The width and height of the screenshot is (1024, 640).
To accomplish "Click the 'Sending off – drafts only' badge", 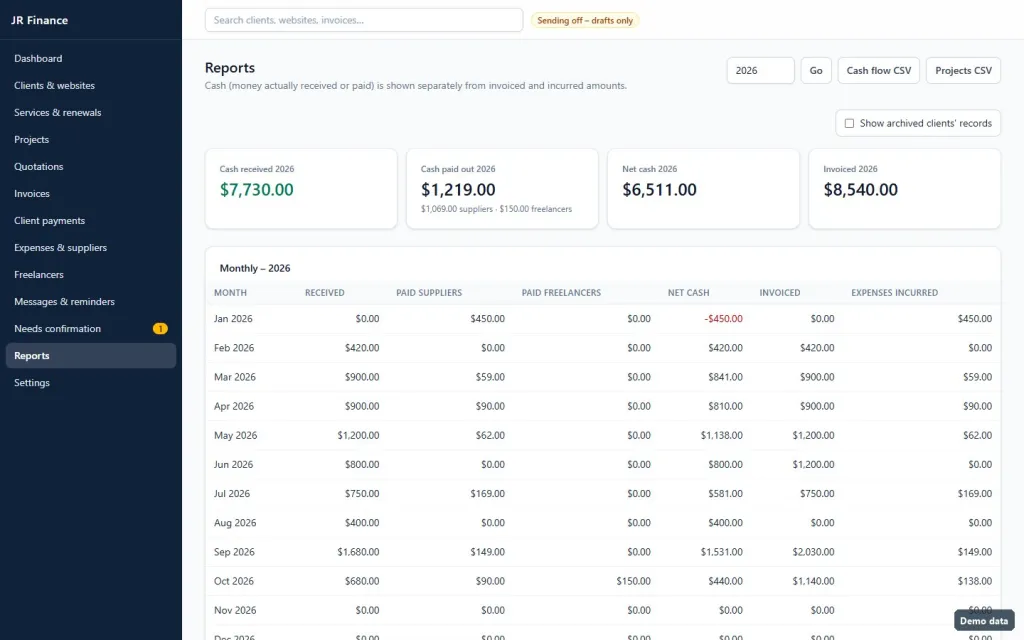I will click(584, 20).
